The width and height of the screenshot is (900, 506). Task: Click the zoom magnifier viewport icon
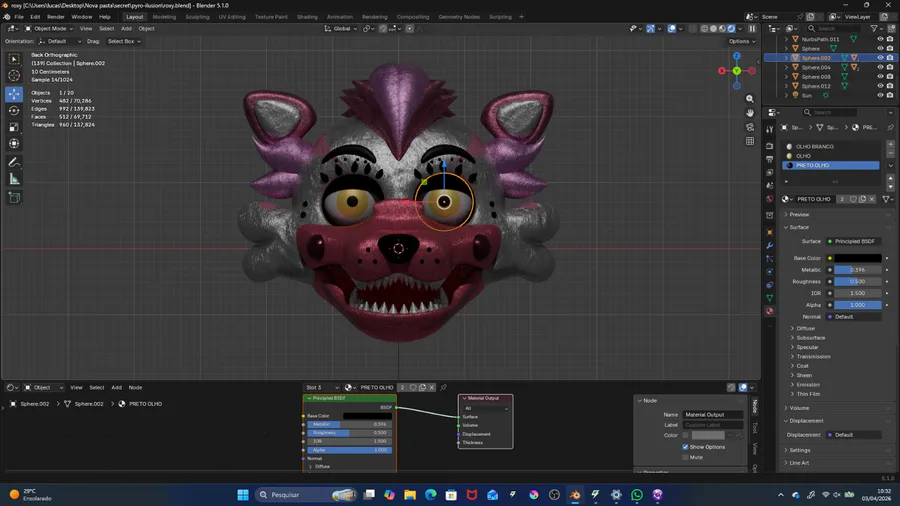coord(750,99)
